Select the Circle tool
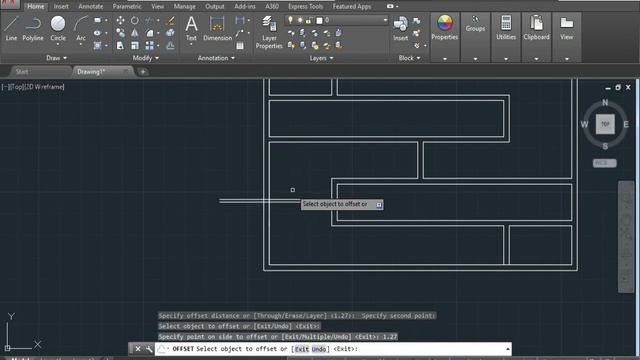Viewport: 640px width, 360px height. [58, 28]
